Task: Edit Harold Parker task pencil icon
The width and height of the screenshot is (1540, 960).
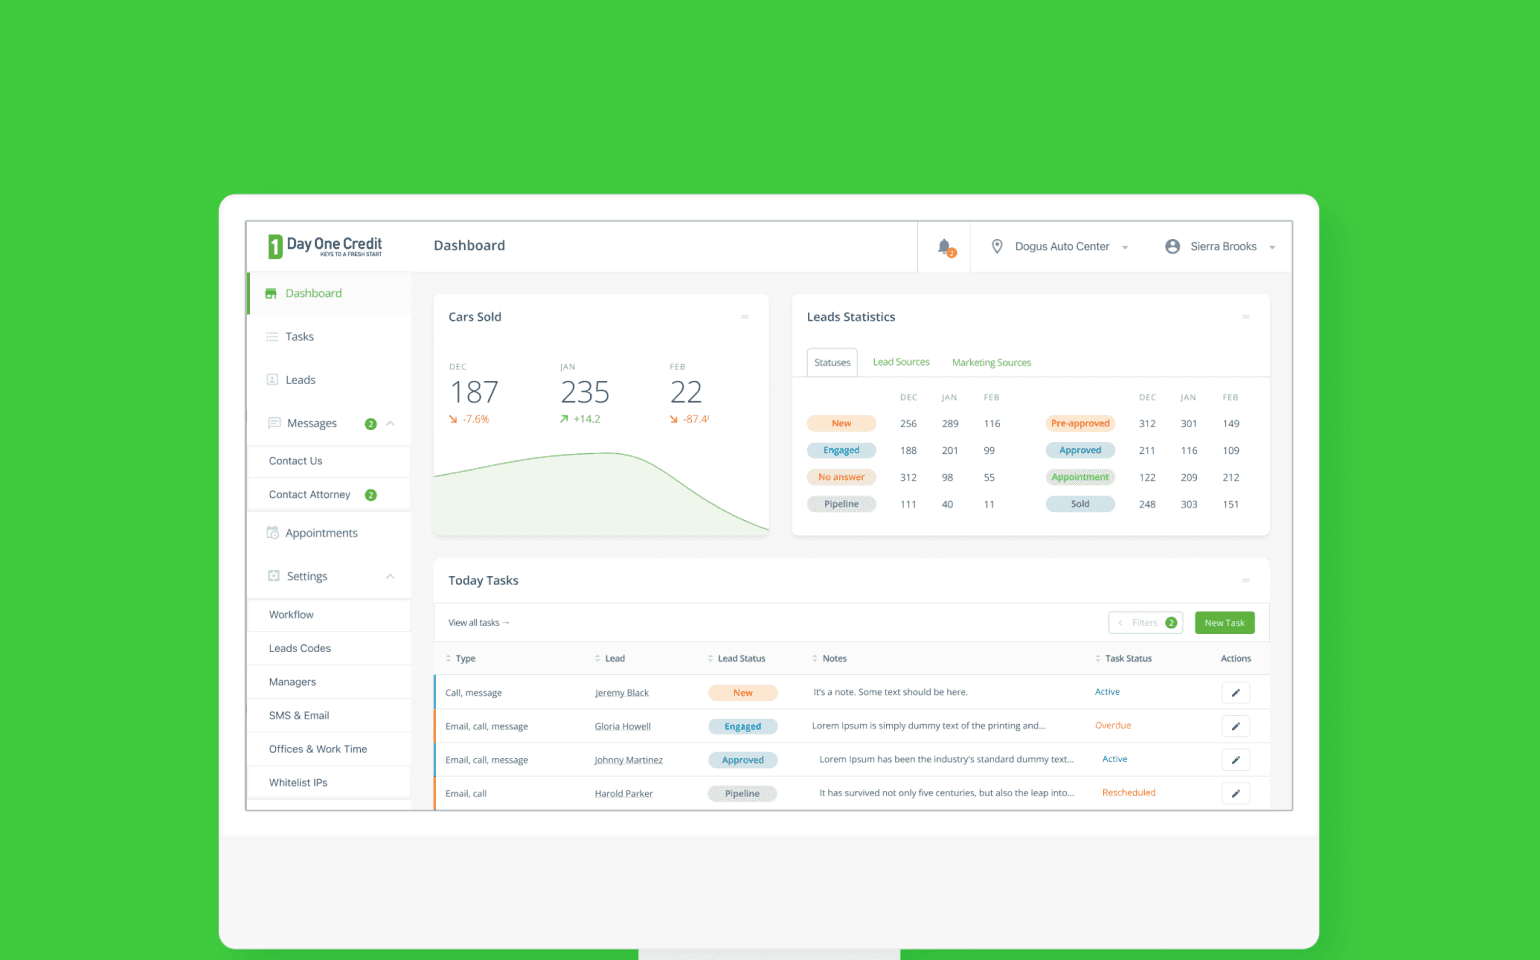Action: (1236, 794)
